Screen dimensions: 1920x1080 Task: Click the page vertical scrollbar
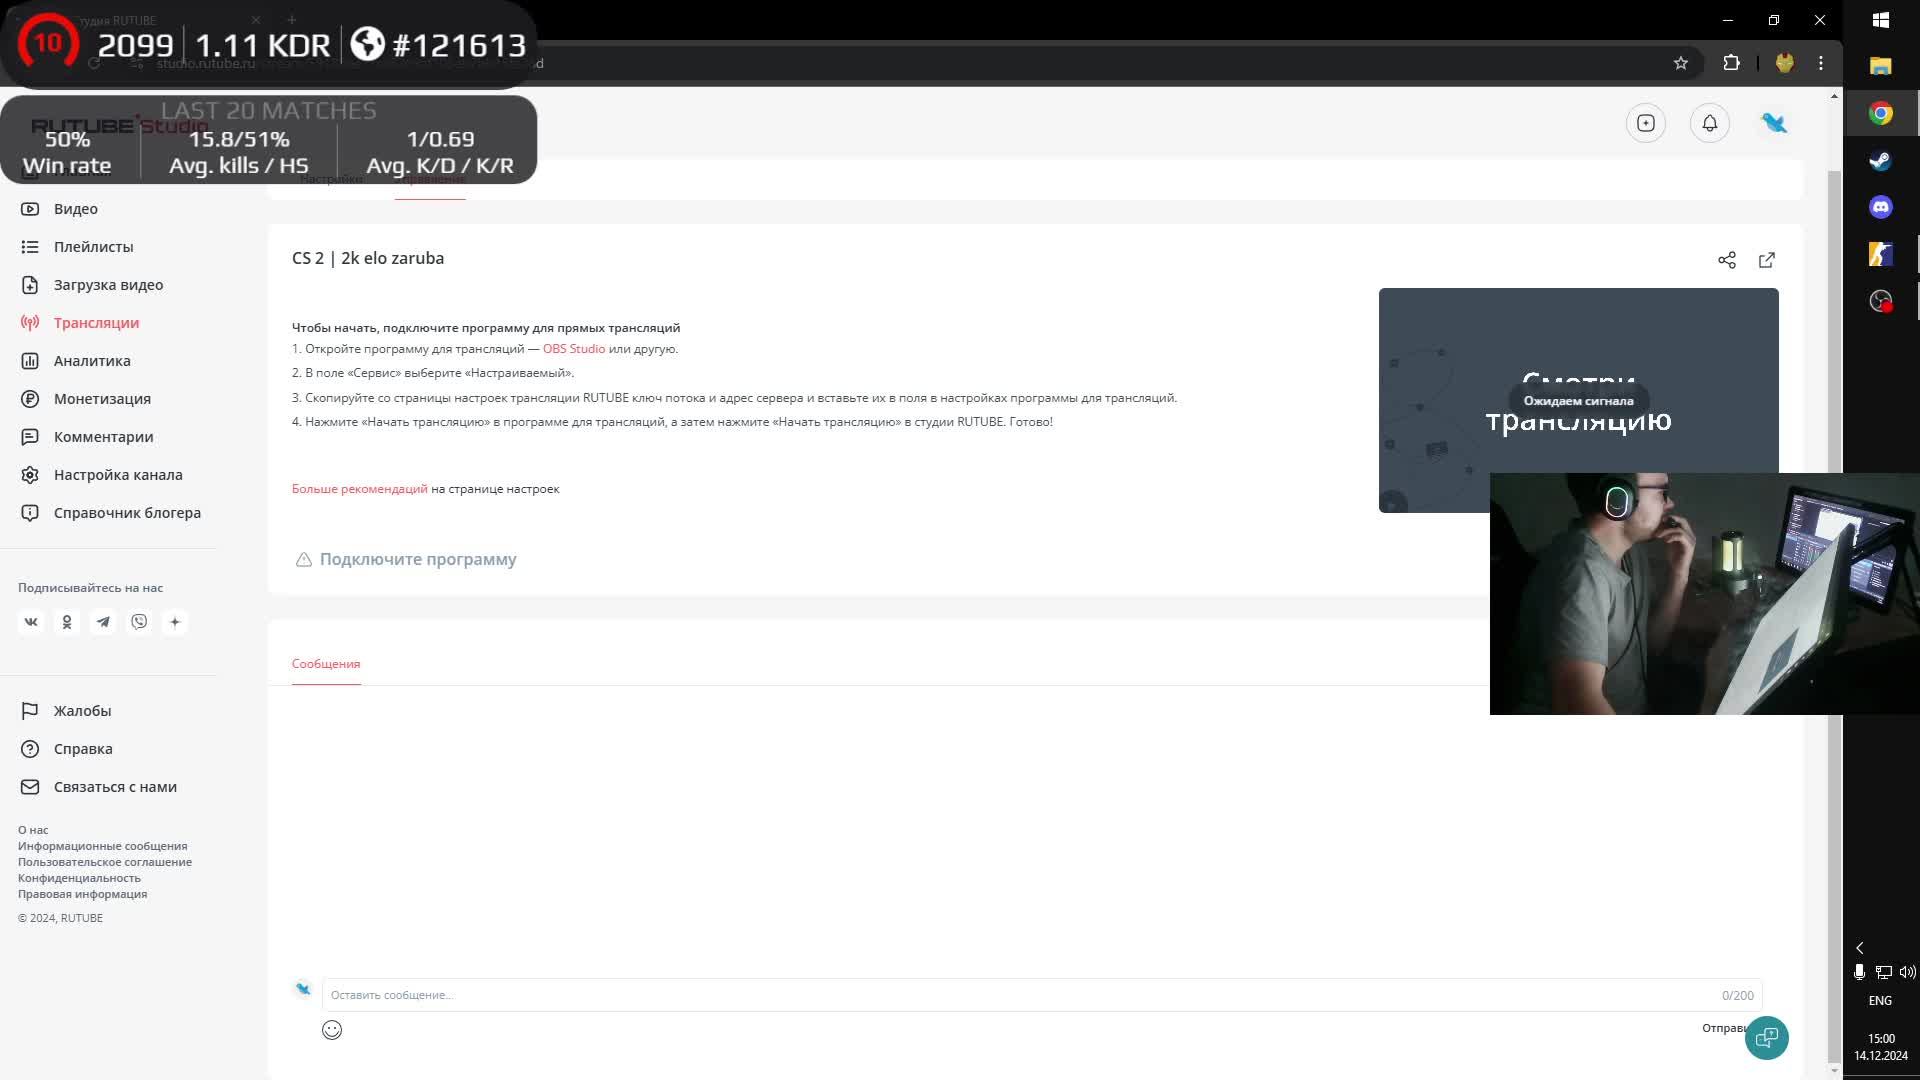click(1834, 615)
